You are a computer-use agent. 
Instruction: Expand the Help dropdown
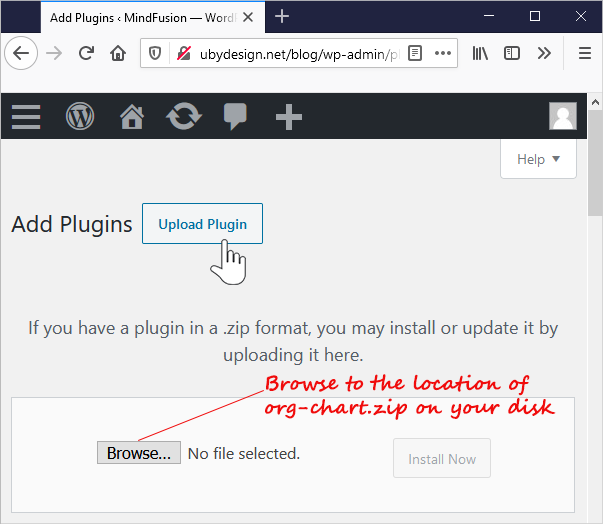click(538, 159)
